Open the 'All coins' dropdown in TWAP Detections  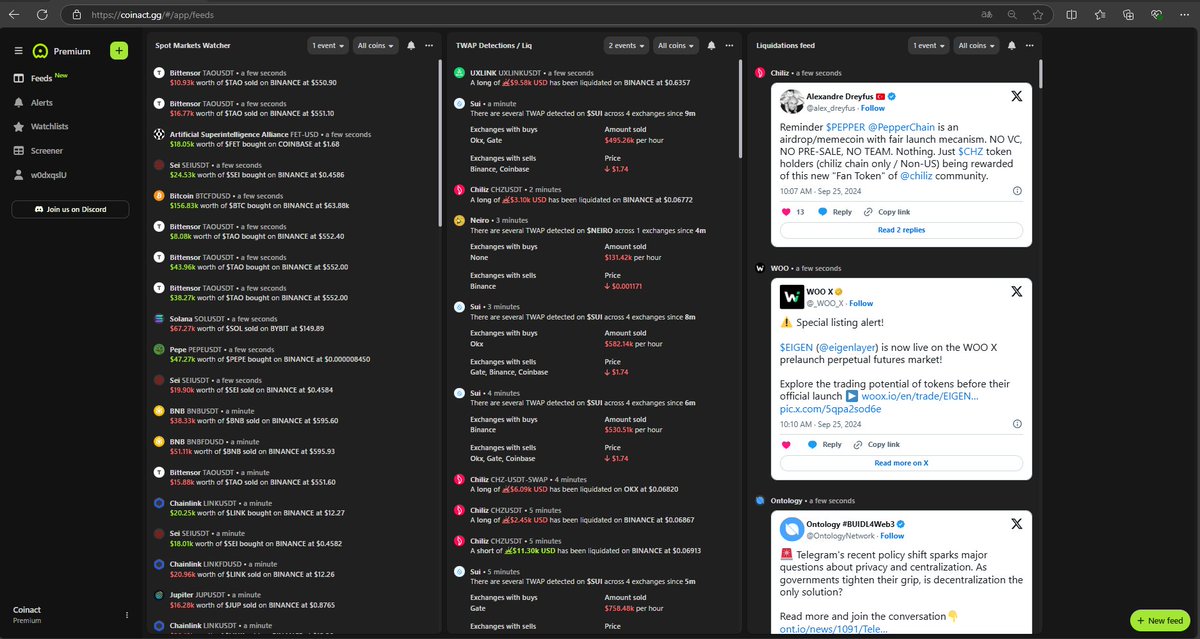tap(676, 46)
